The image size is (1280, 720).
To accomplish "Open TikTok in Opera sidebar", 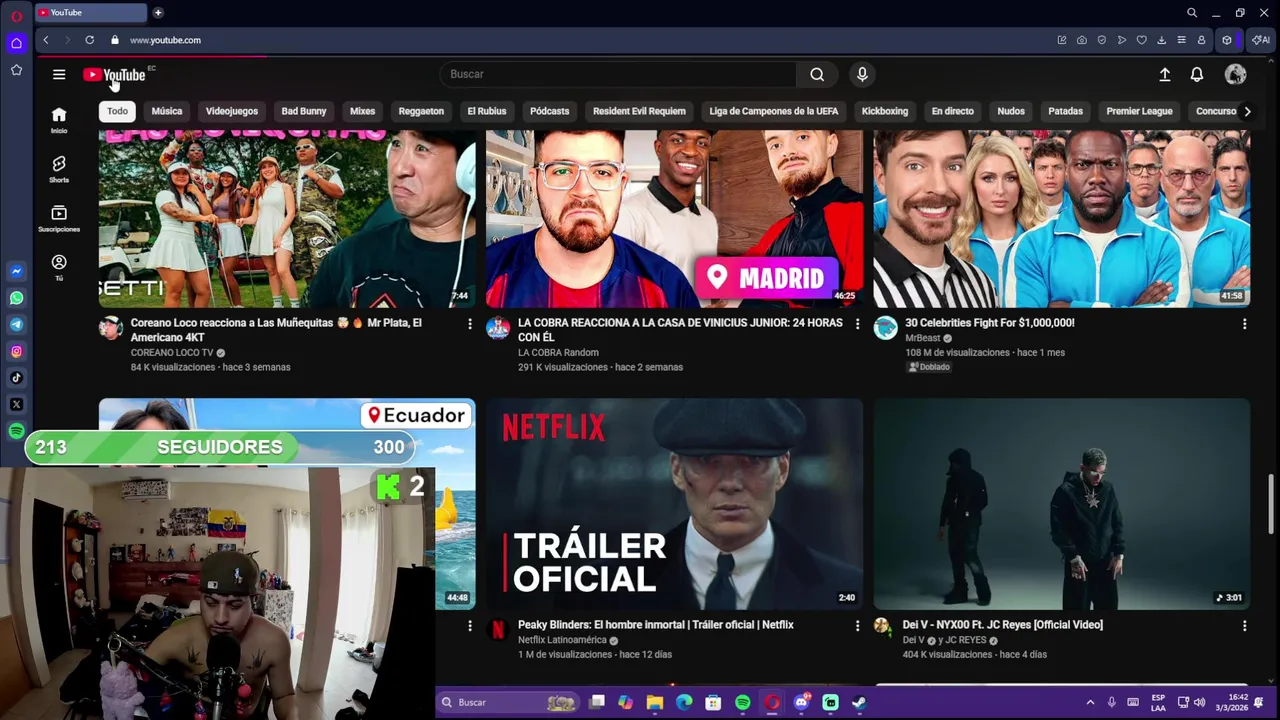I will [16, 378].
